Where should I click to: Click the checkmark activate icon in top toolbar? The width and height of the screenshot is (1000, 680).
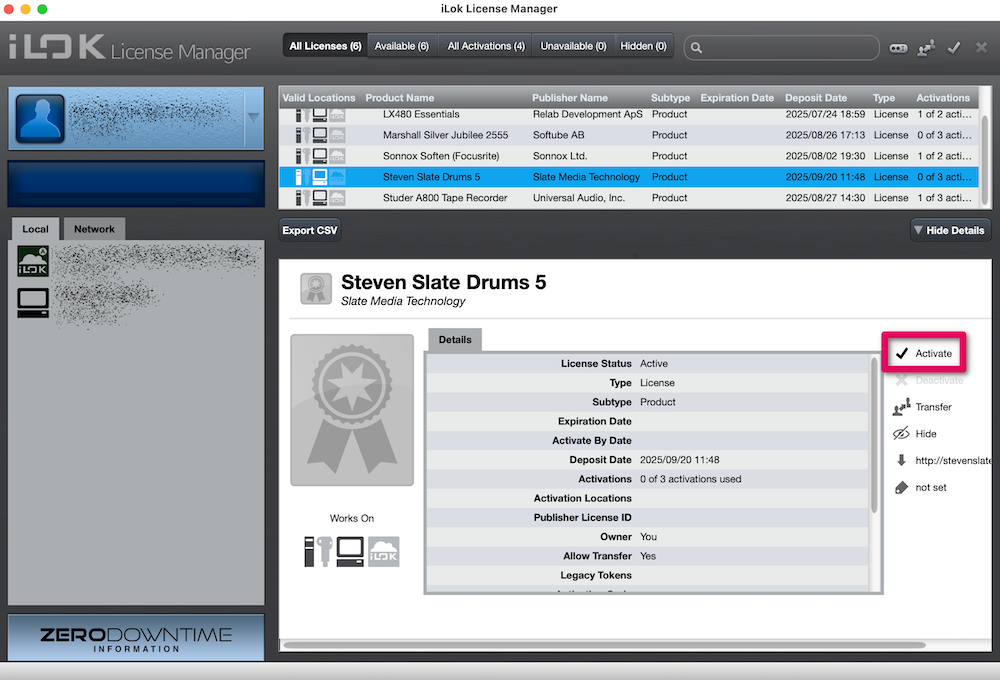click(x=954, y=47)
